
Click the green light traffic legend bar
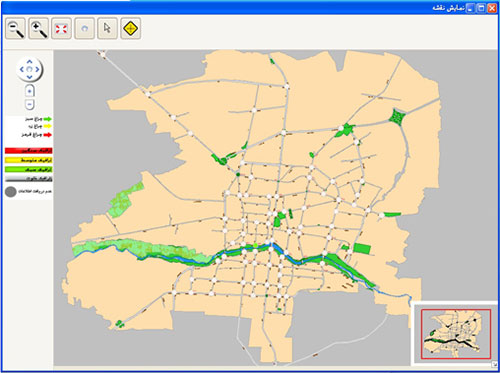(29, 170)
